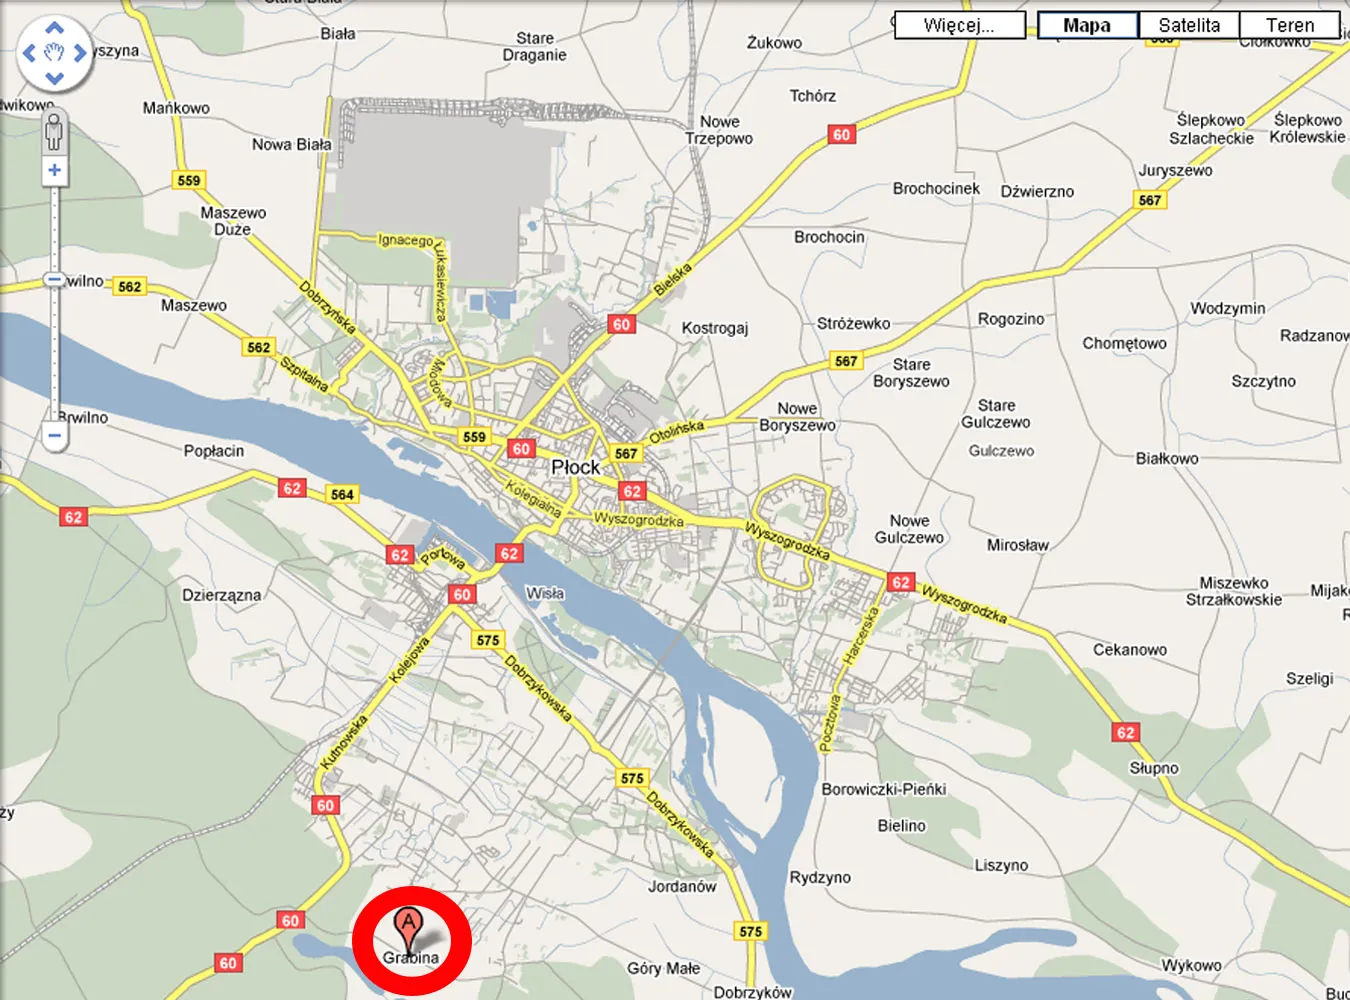Viewport: 1350px width, 1000px height.
Task: Click the hand icon in pan control
Action: pyautogui.click(x=55, y=53)
